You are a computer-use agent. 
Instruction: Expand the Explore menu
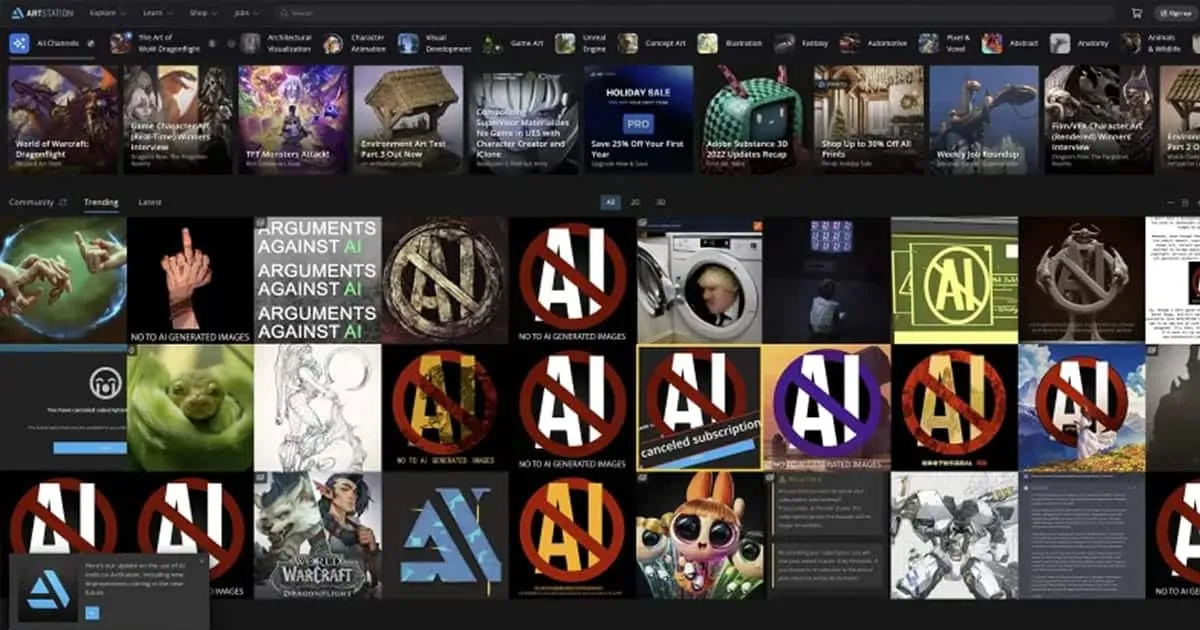point(107,13)
